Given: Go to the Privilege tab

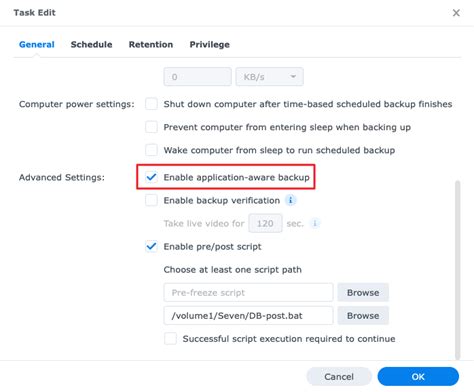Looking at the screenshot, I should click(x=209, y=45).
